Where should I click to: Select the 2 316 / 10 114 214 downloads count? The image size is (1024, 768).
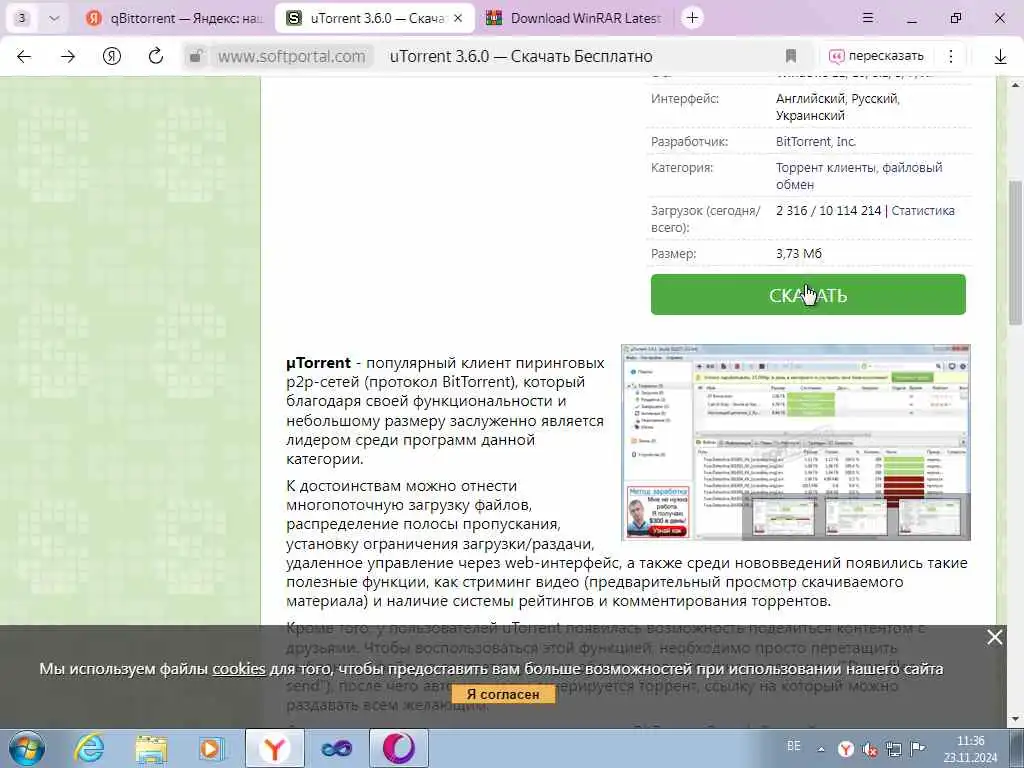click(829, 210)
